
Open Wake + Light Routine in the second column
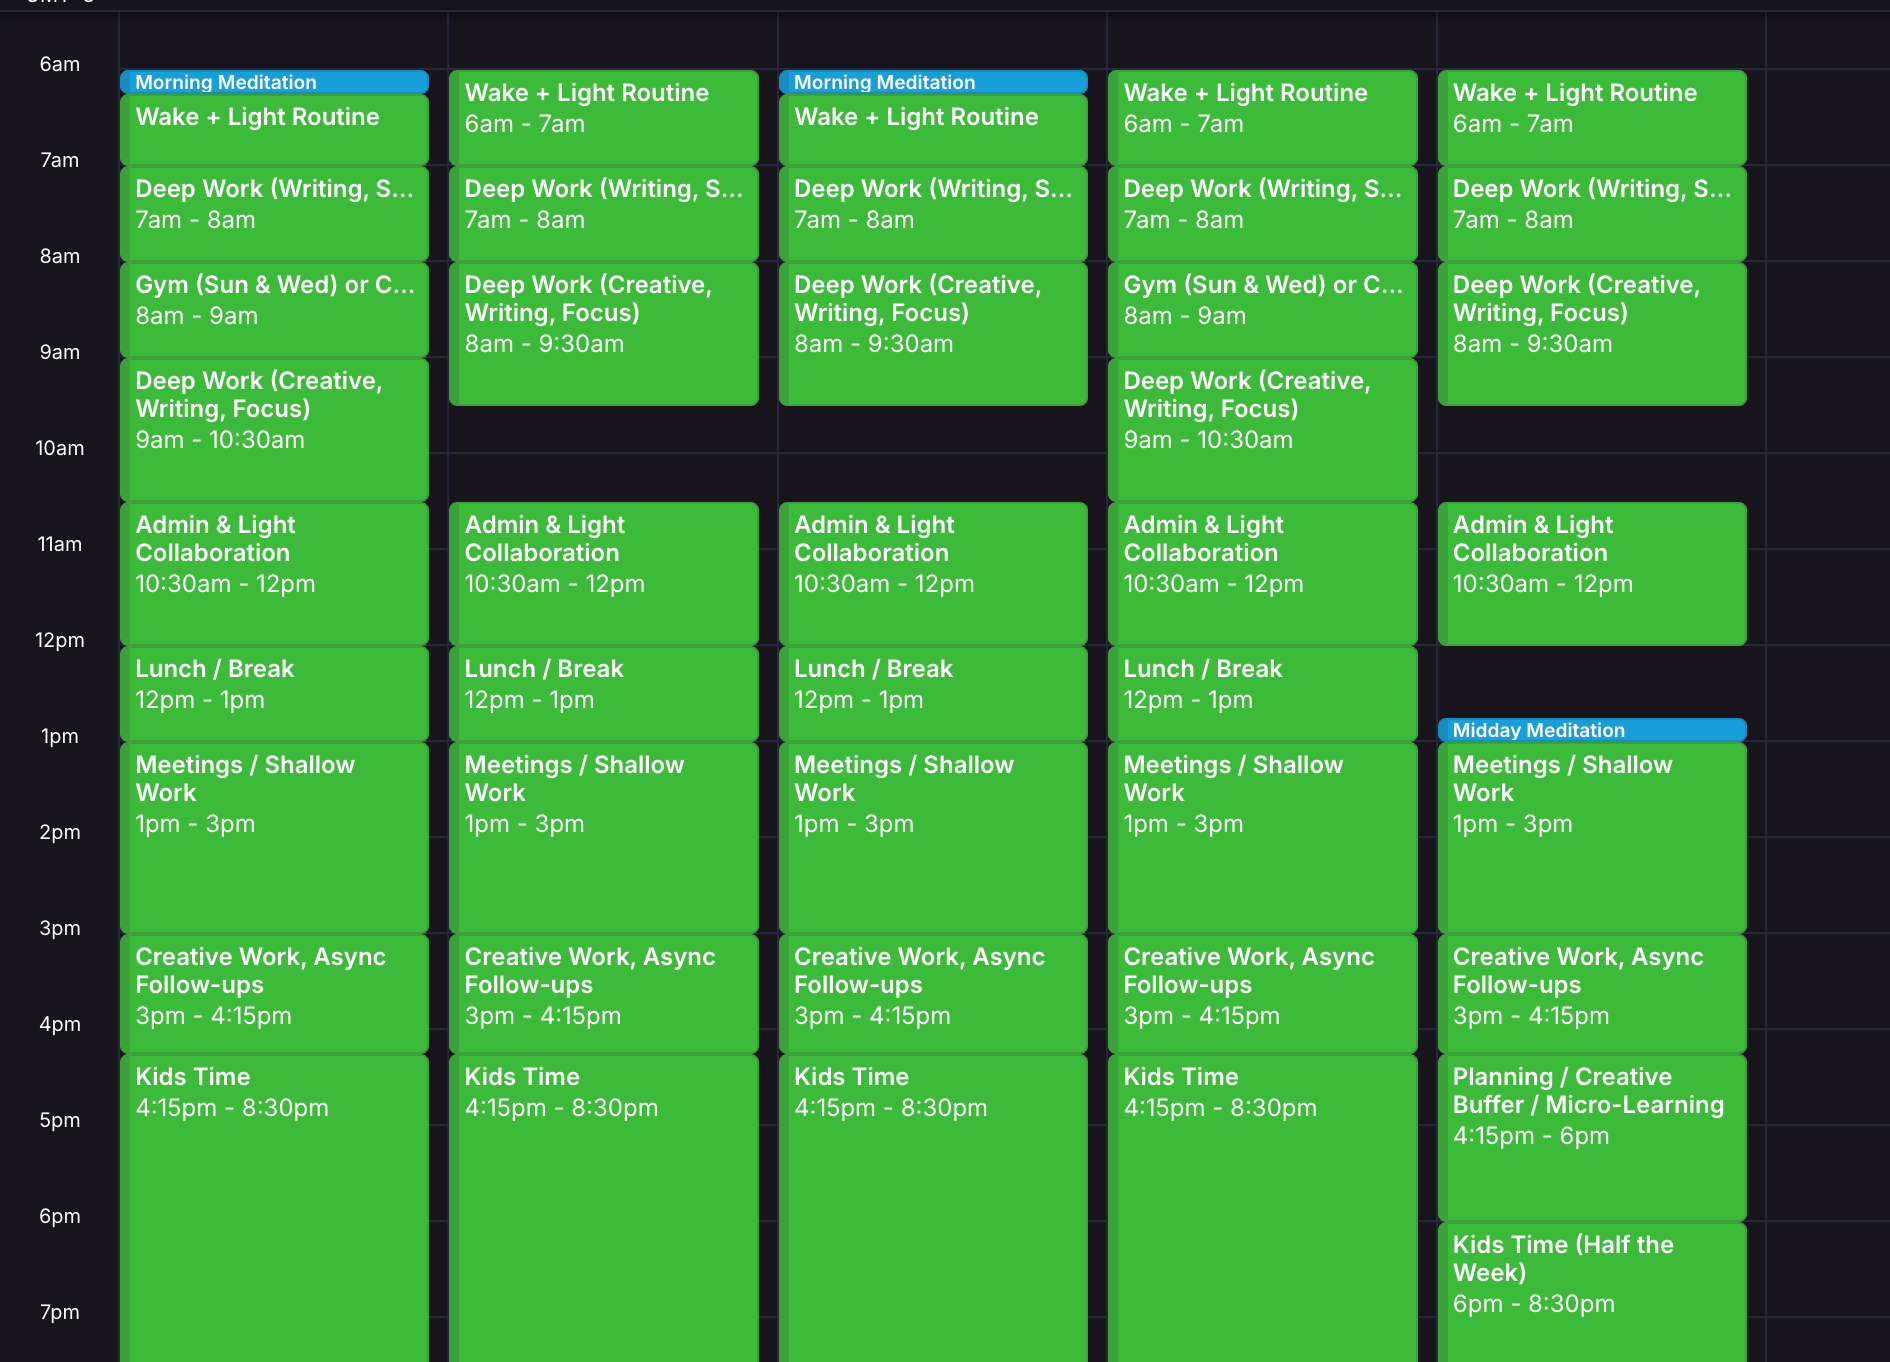604,117
